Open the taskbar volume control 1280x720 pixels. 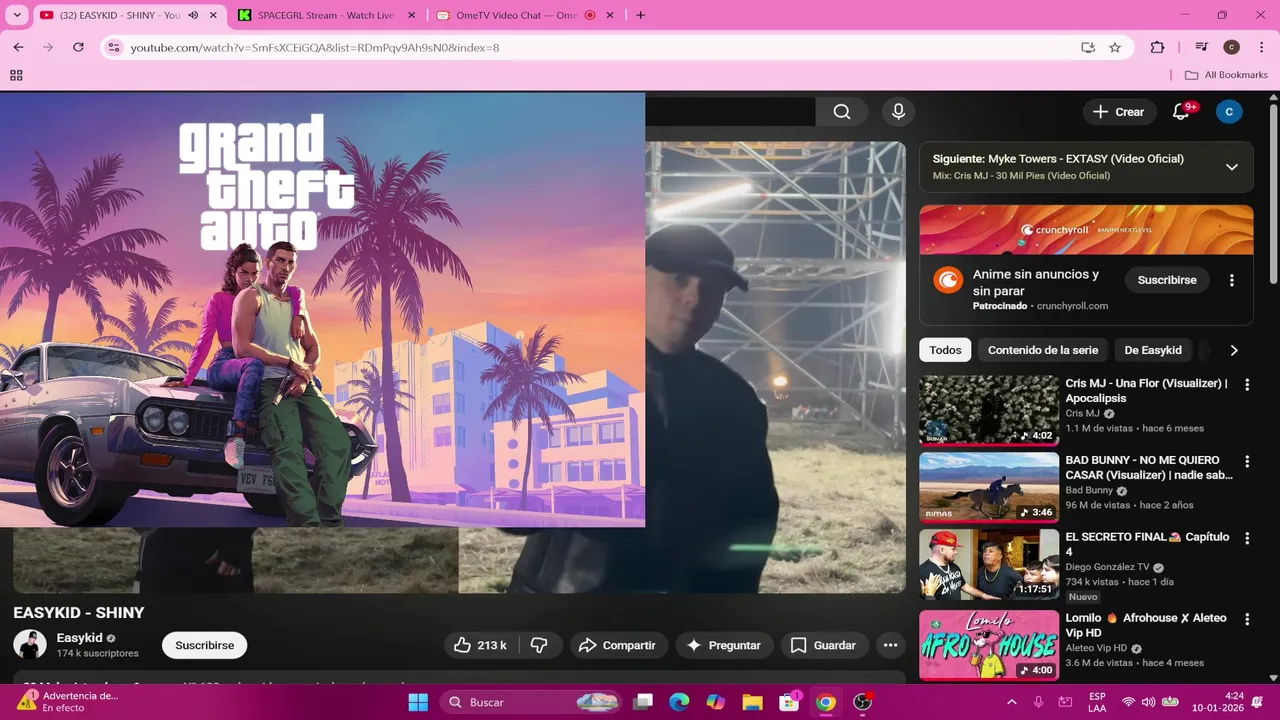(1148, 702)
